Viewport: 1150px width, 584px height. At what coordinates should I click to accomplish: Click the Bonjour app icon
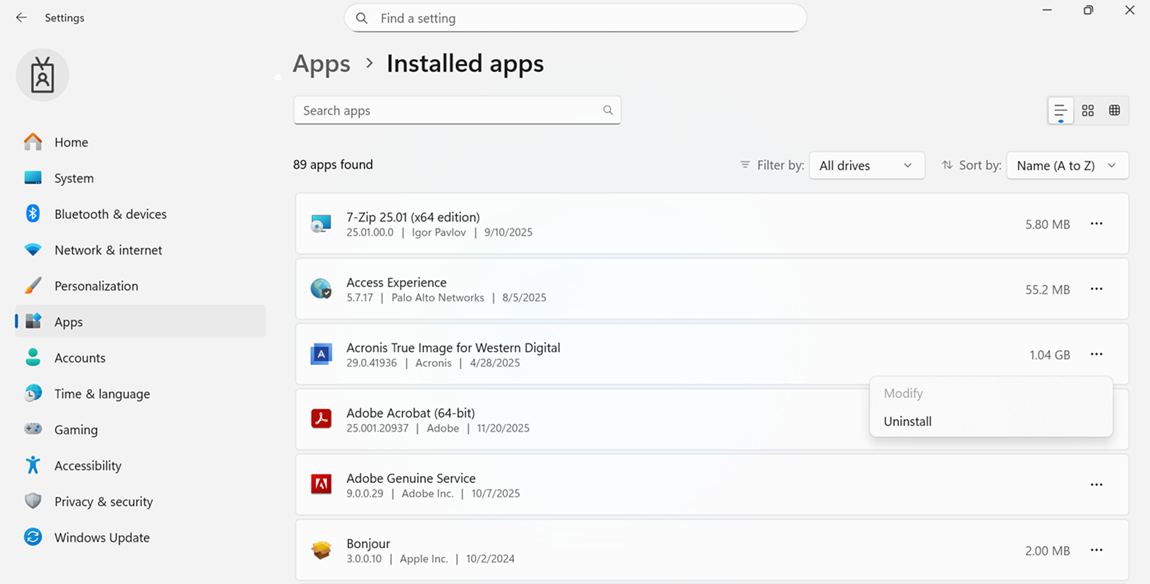click(x=321, y=550)
